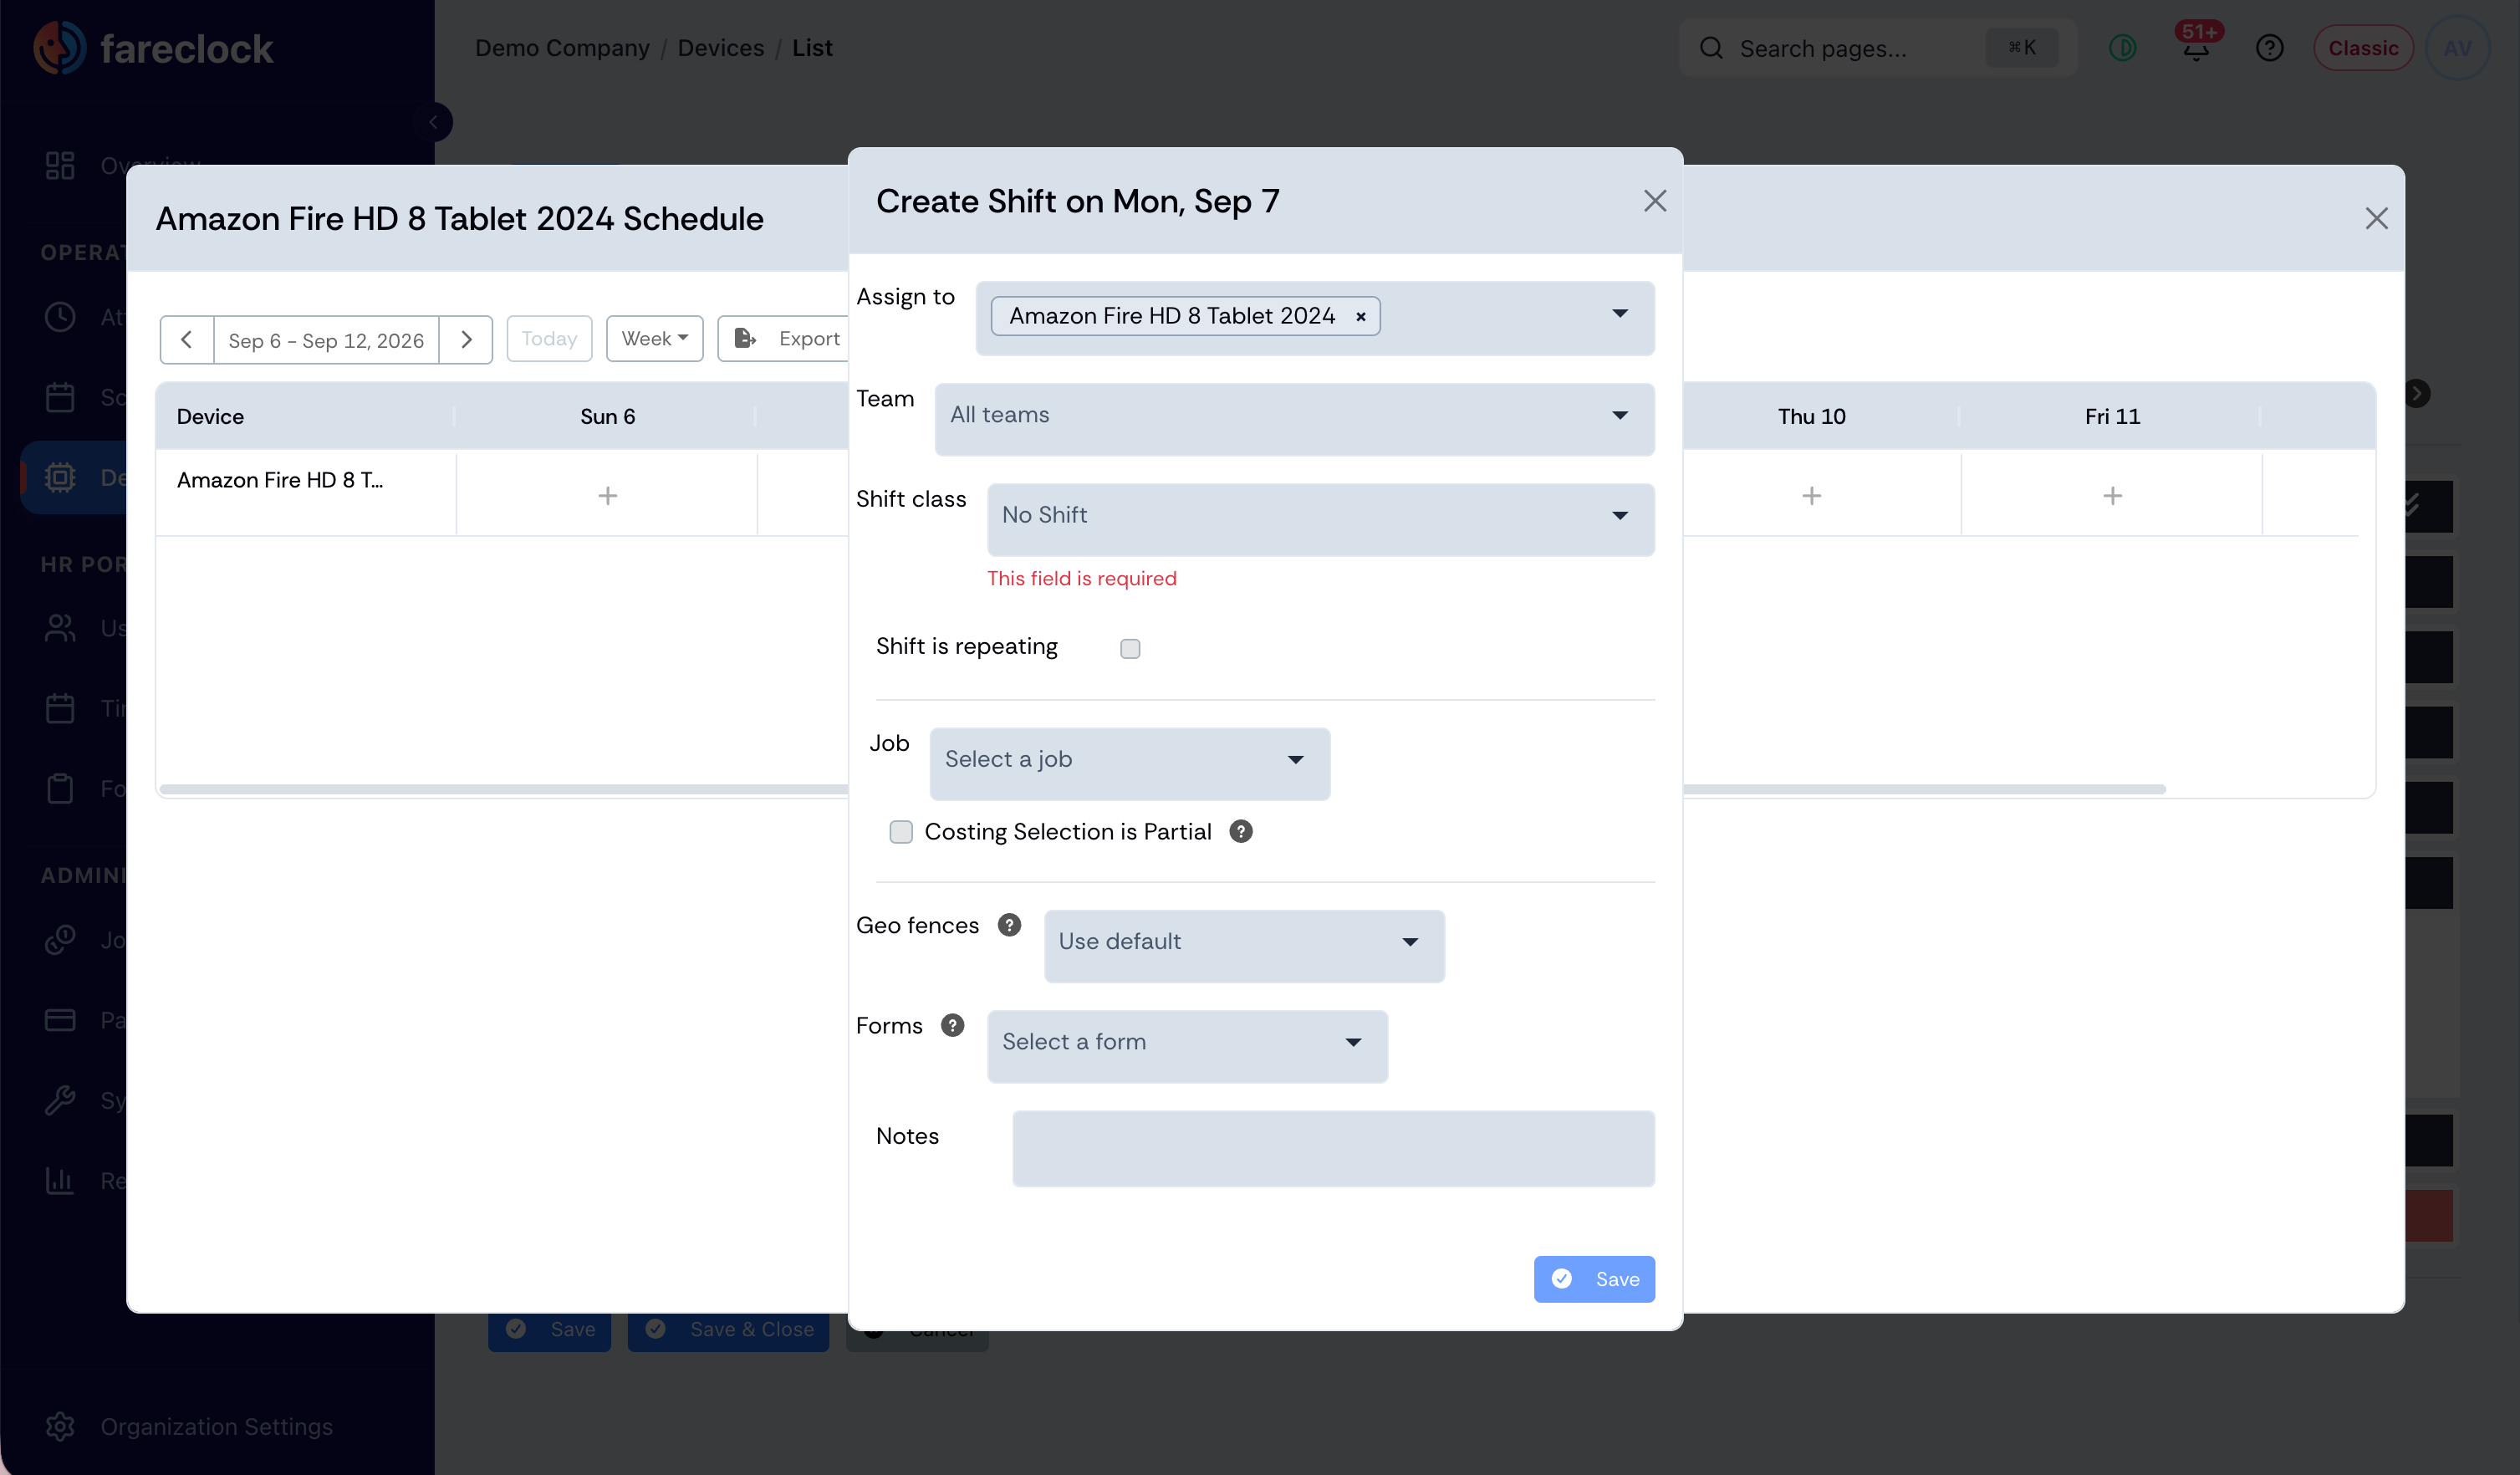
Task: Go to previous week arrow
Action: (186, 340)
